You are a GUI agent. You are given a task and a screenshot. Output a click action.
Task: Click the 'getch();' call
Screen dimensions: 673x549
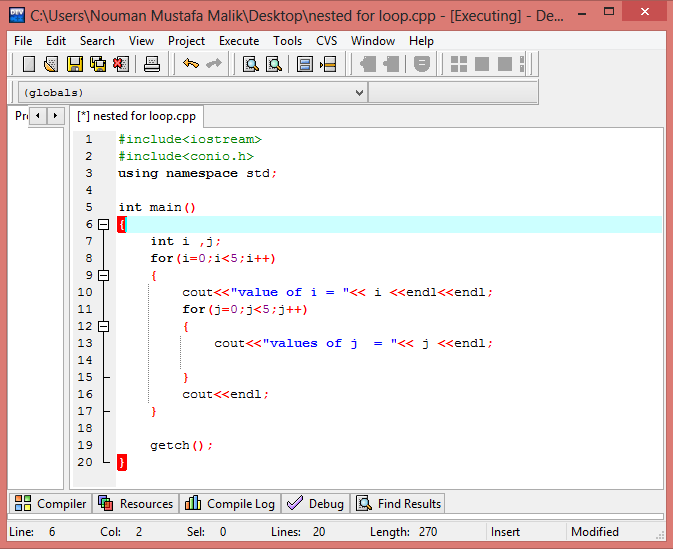(x=182, y=446)
